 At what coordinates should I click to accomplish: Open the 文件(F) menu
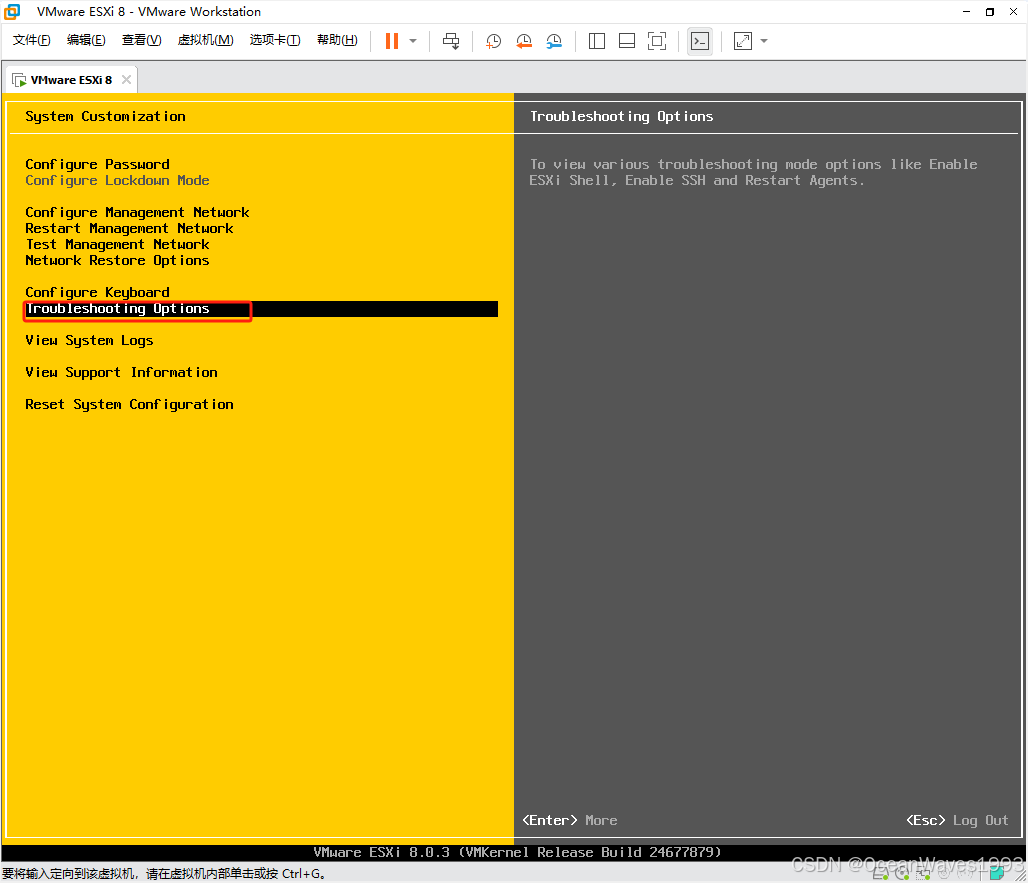(31, 40)
